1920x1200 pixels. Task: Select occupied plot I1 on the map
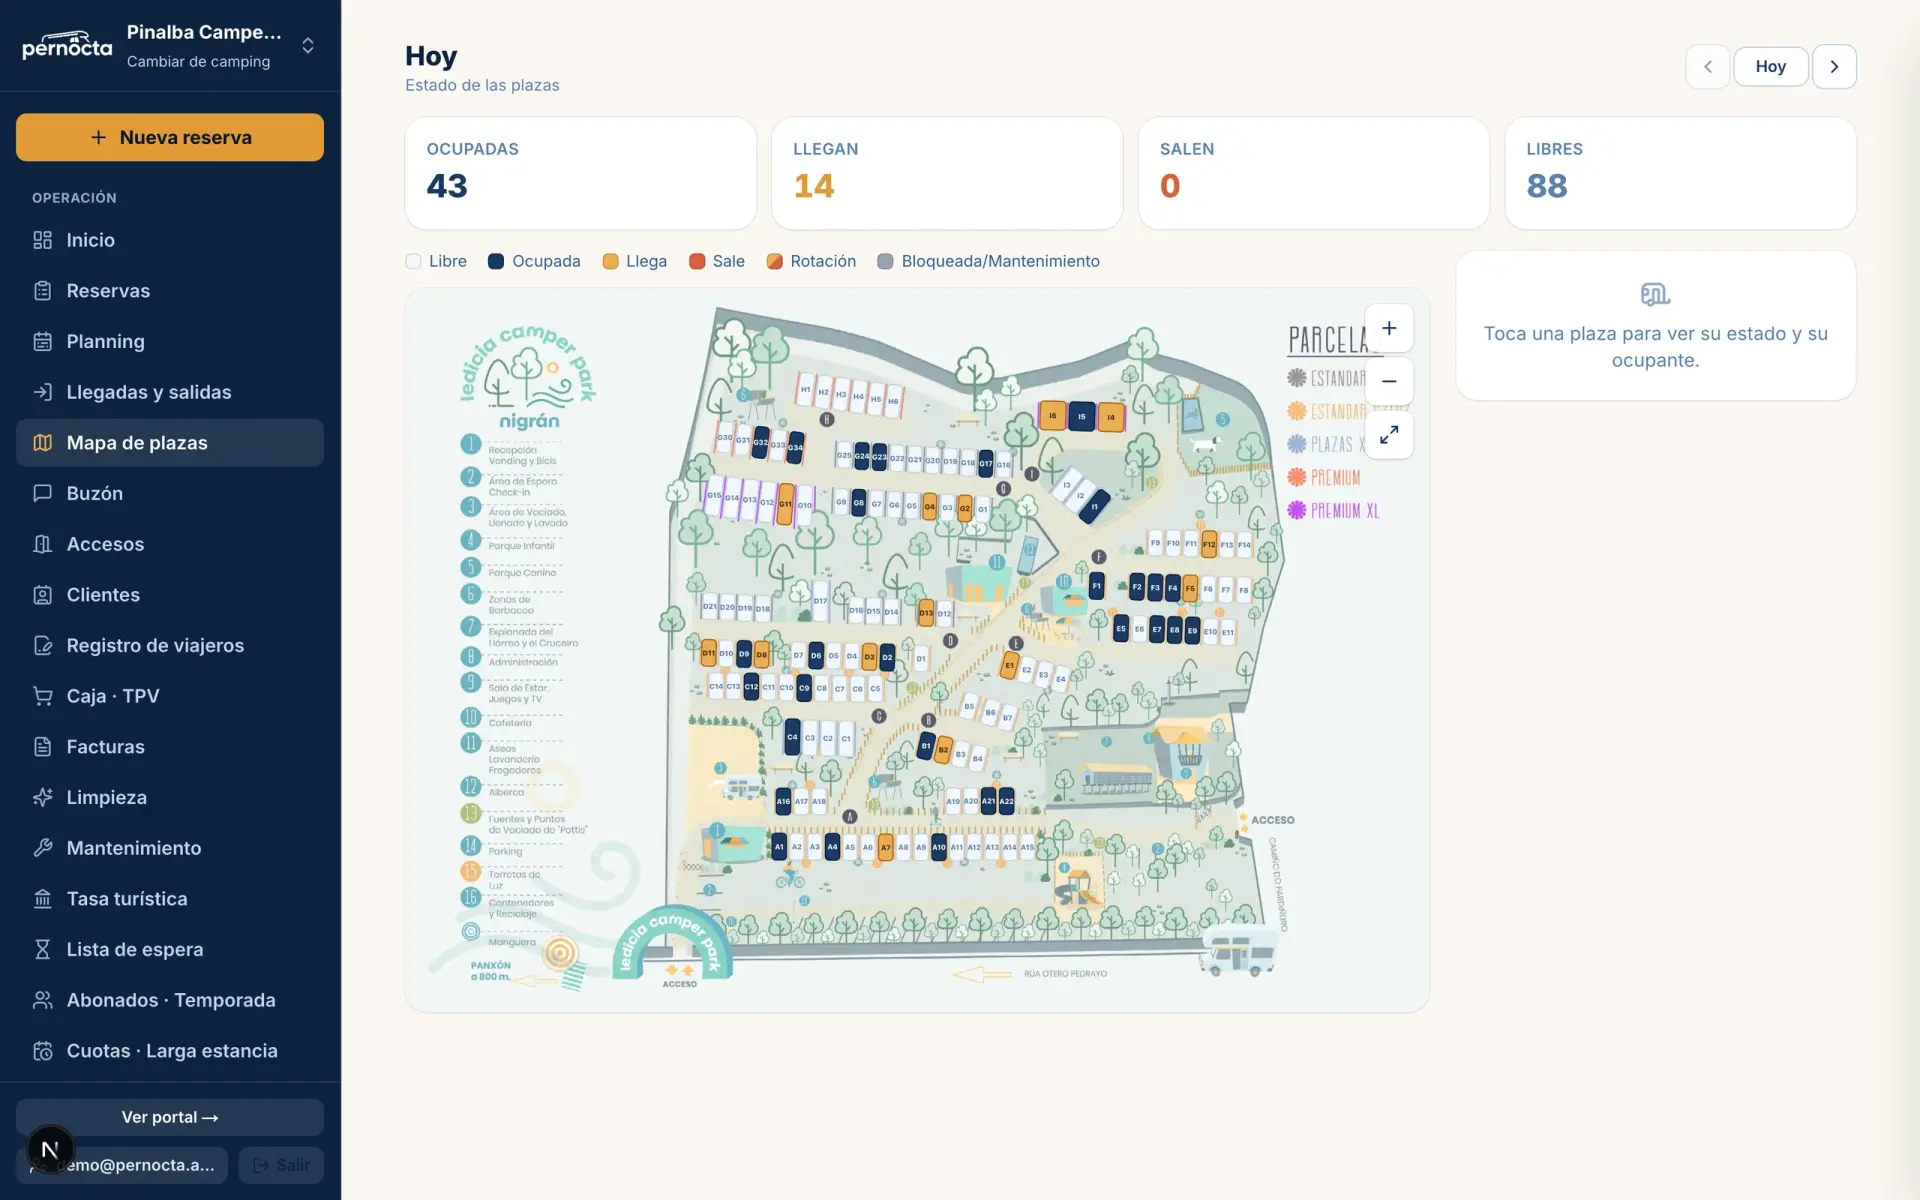click(x=1095, y=506)
